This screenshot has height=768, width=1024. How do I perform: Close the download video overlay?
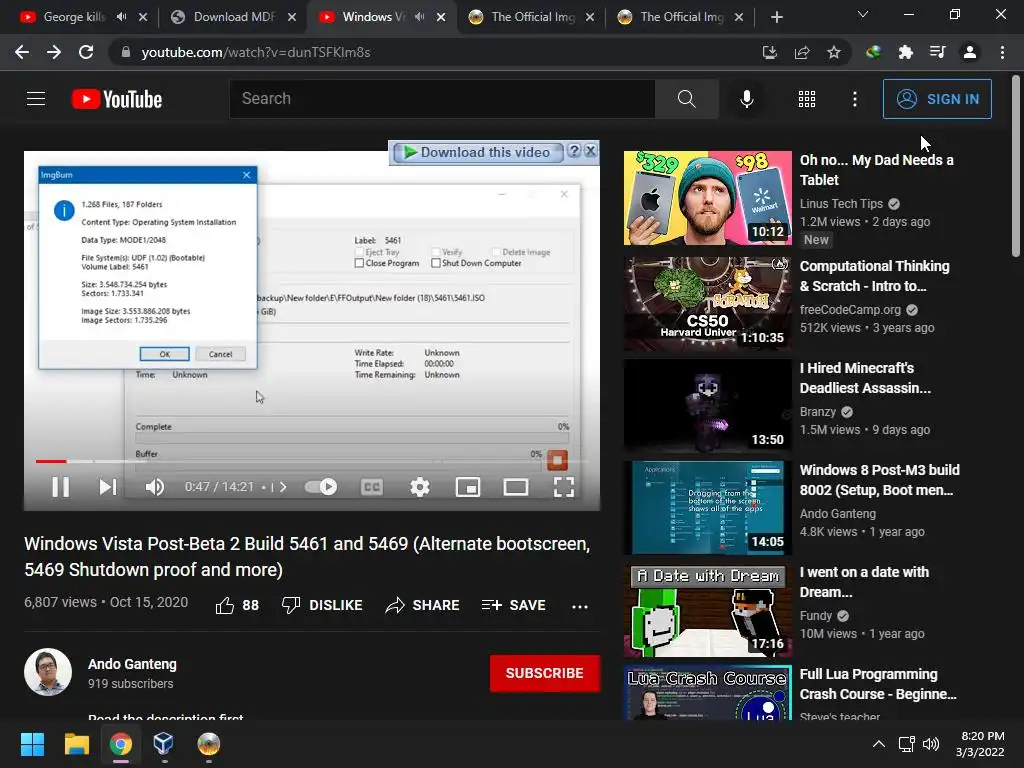(x=590, y=151)
